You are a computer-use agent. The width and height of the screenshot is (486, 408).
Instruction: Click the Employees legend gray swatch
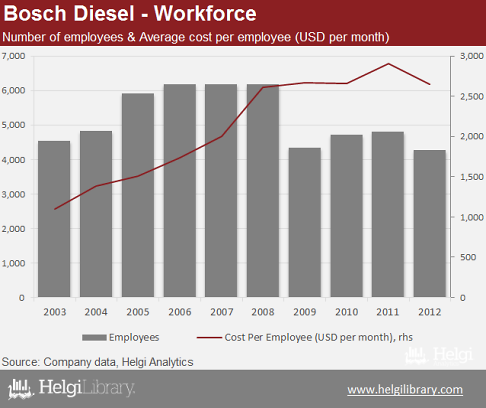point(94,338)
